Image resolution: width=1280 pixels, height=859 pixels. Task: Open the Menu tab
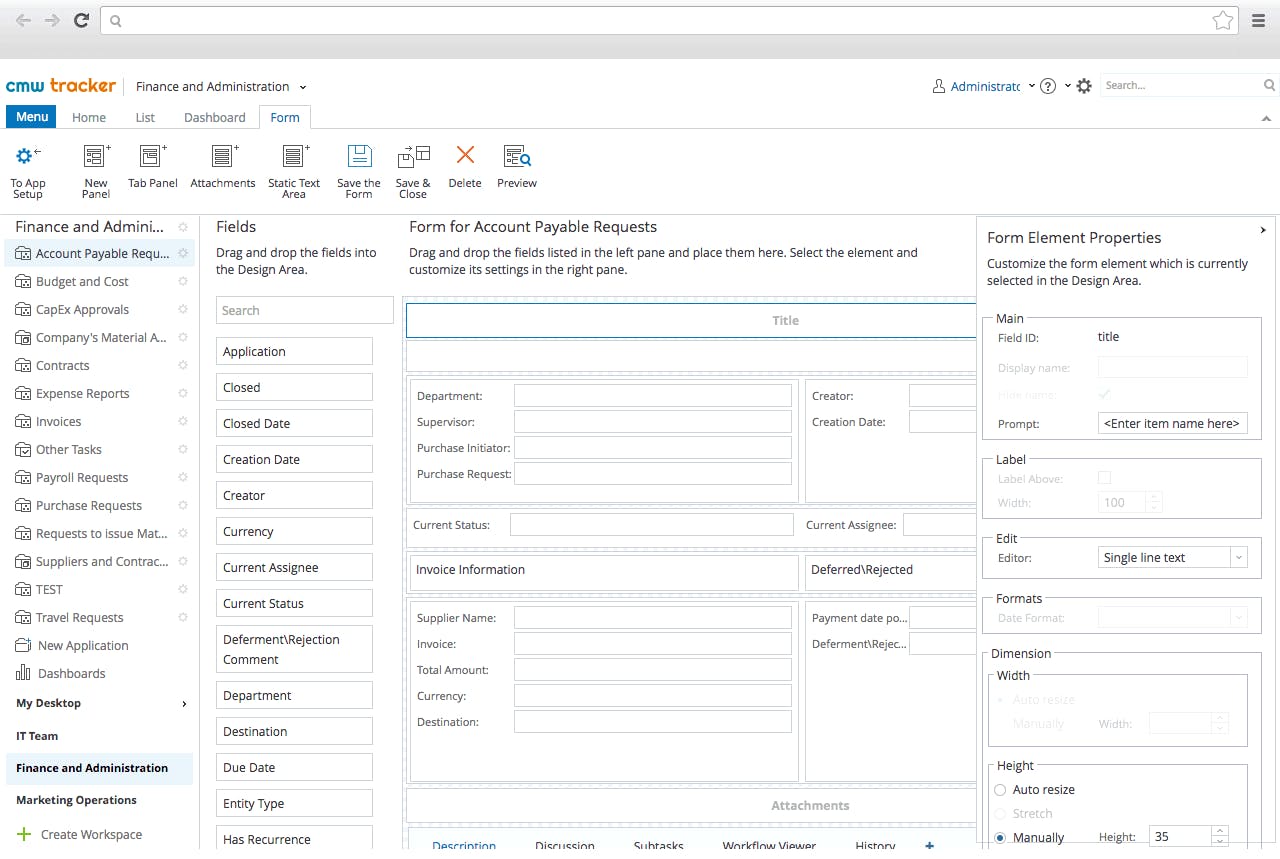32,117
